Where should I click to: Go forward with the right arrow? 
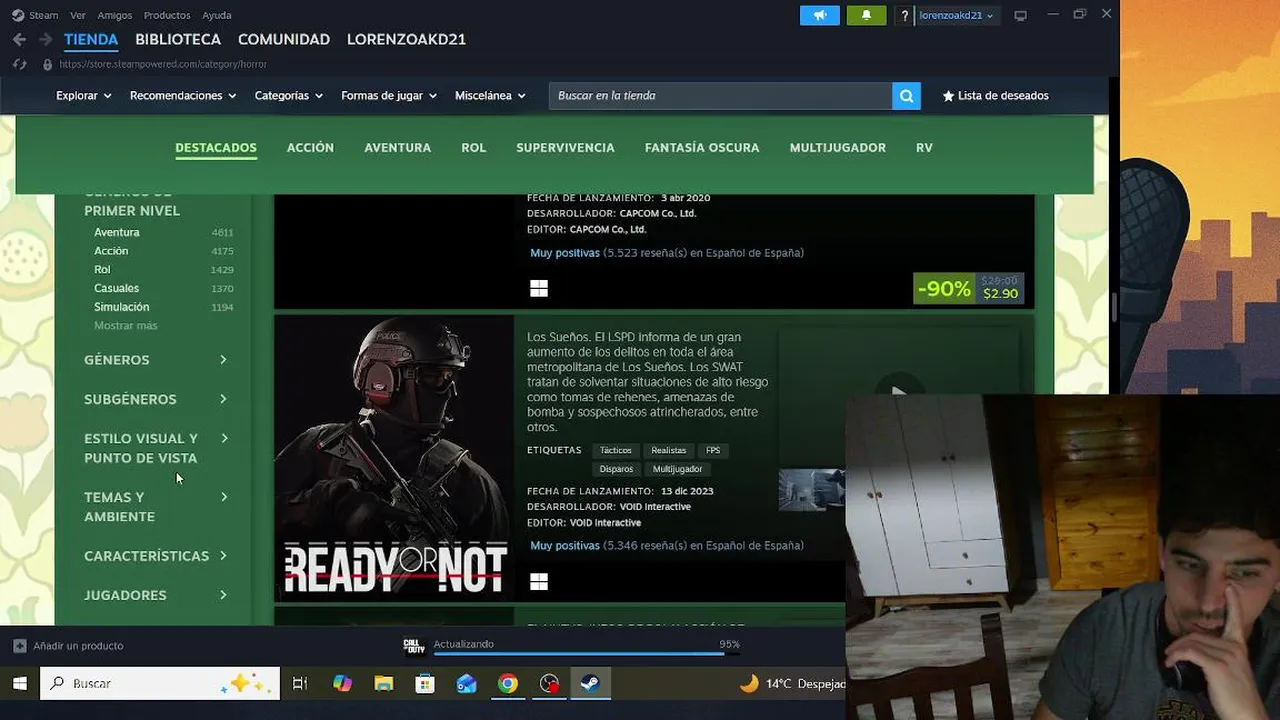pos(45,39)
